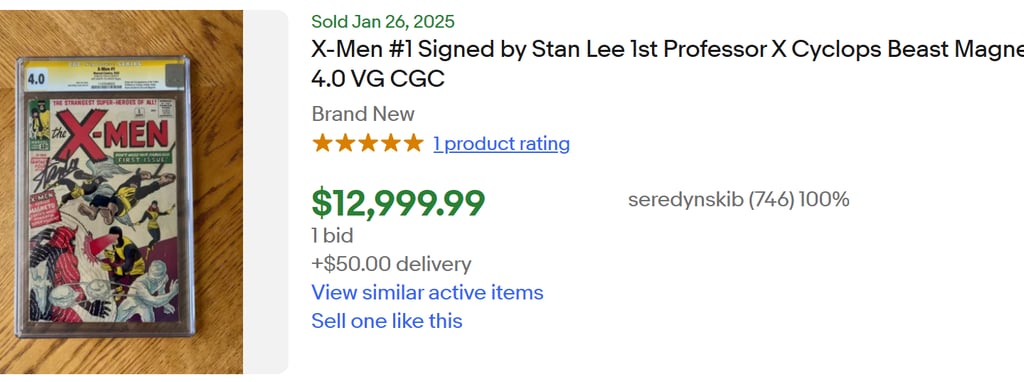Click View similar active items
Viewport: 1024px width, 382px height.
[427, 292]
